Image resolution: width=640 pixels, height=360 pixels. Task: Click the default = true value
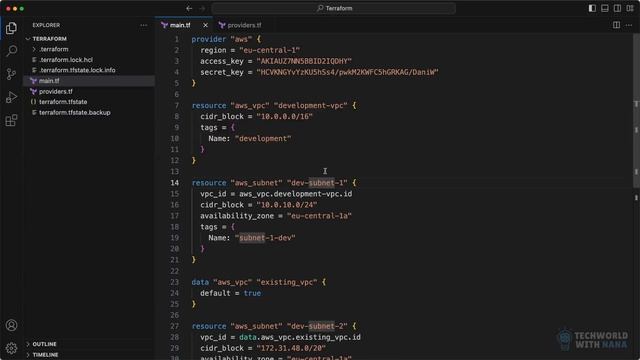pos(252,293)
